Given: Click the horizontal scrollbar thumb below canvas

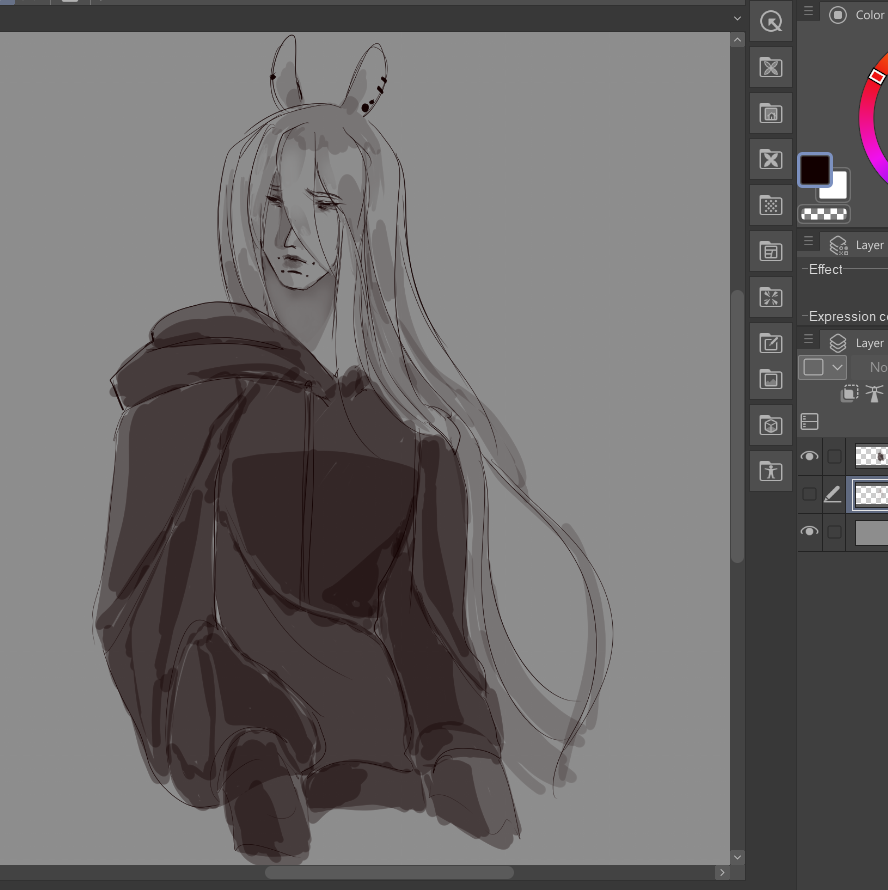Looking at the screenshot, I should point(389,872).
